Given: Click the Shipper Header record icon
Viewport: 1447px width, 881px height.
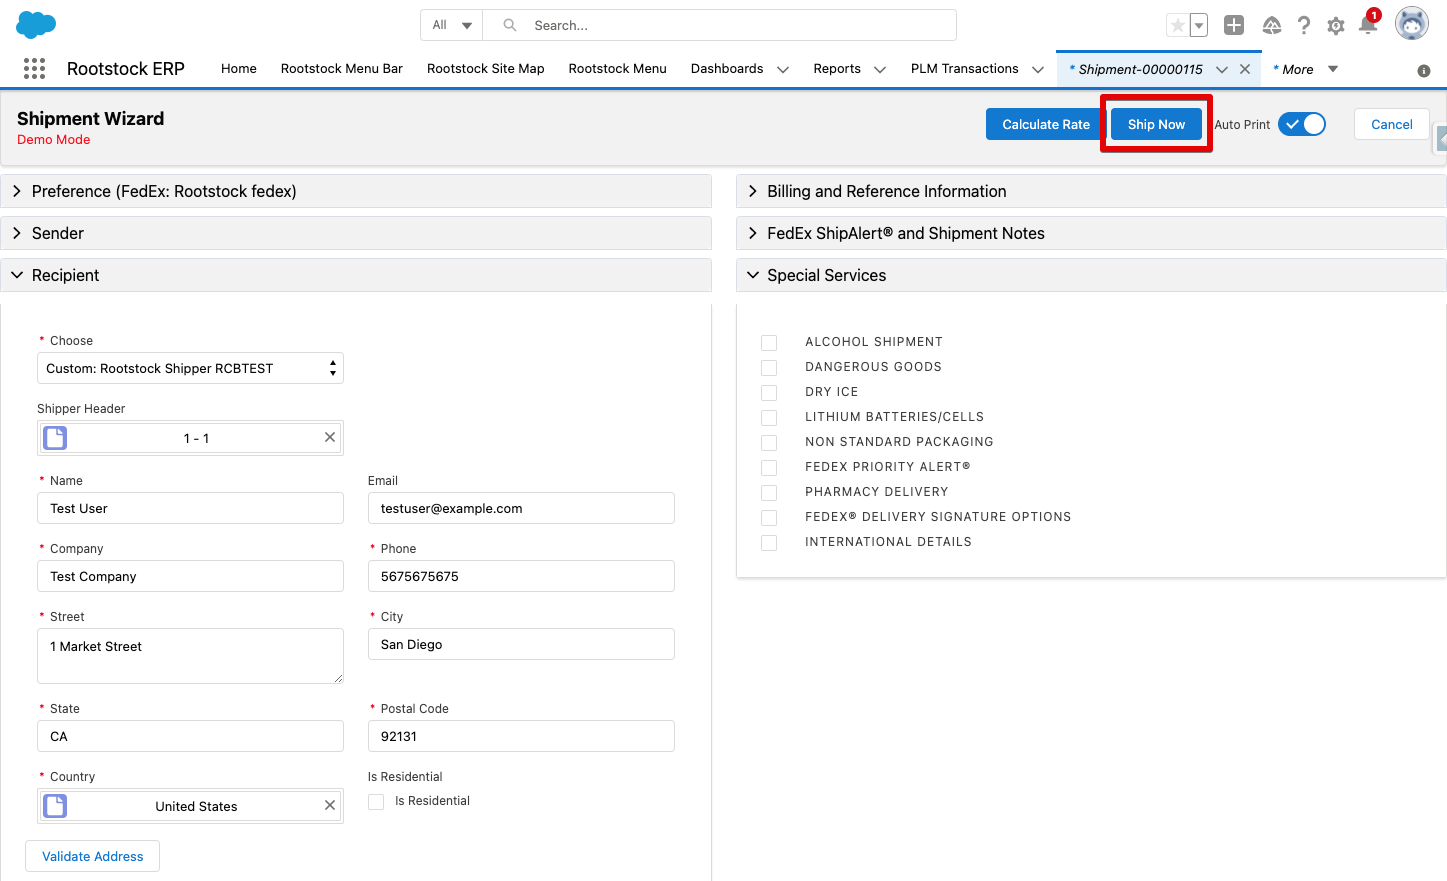Looking at the screenshot, I should coord(56,438).
